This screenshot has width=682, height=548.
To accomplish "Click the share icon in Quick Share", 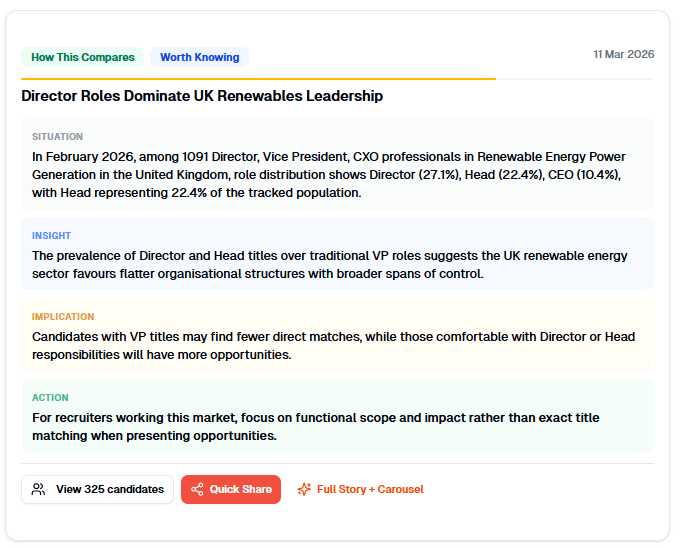I will tap(197, 490).
